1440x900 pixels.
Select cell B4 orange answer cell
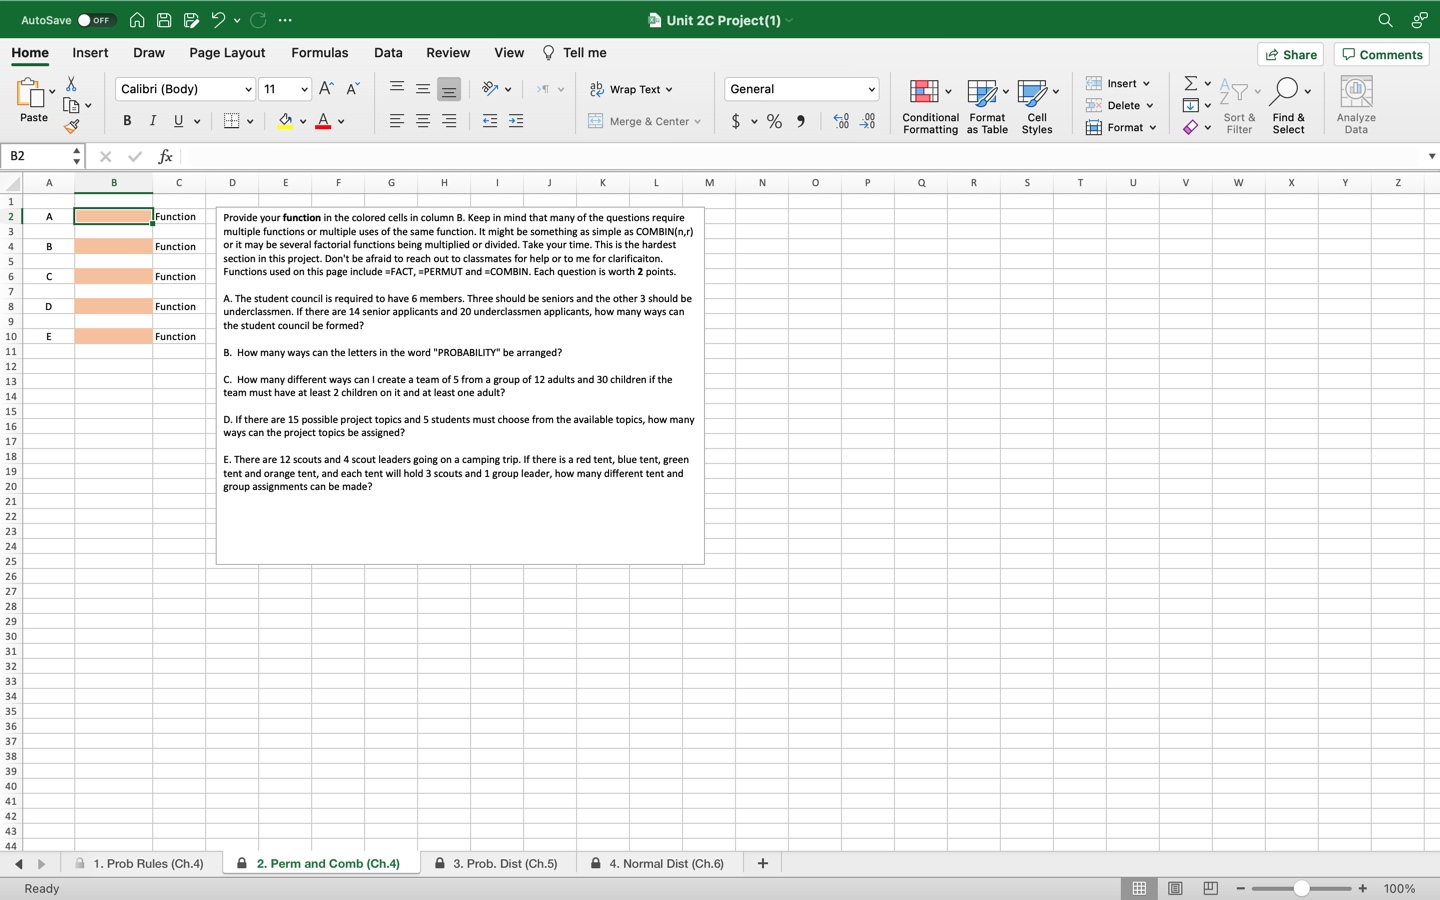pos(113,246)
